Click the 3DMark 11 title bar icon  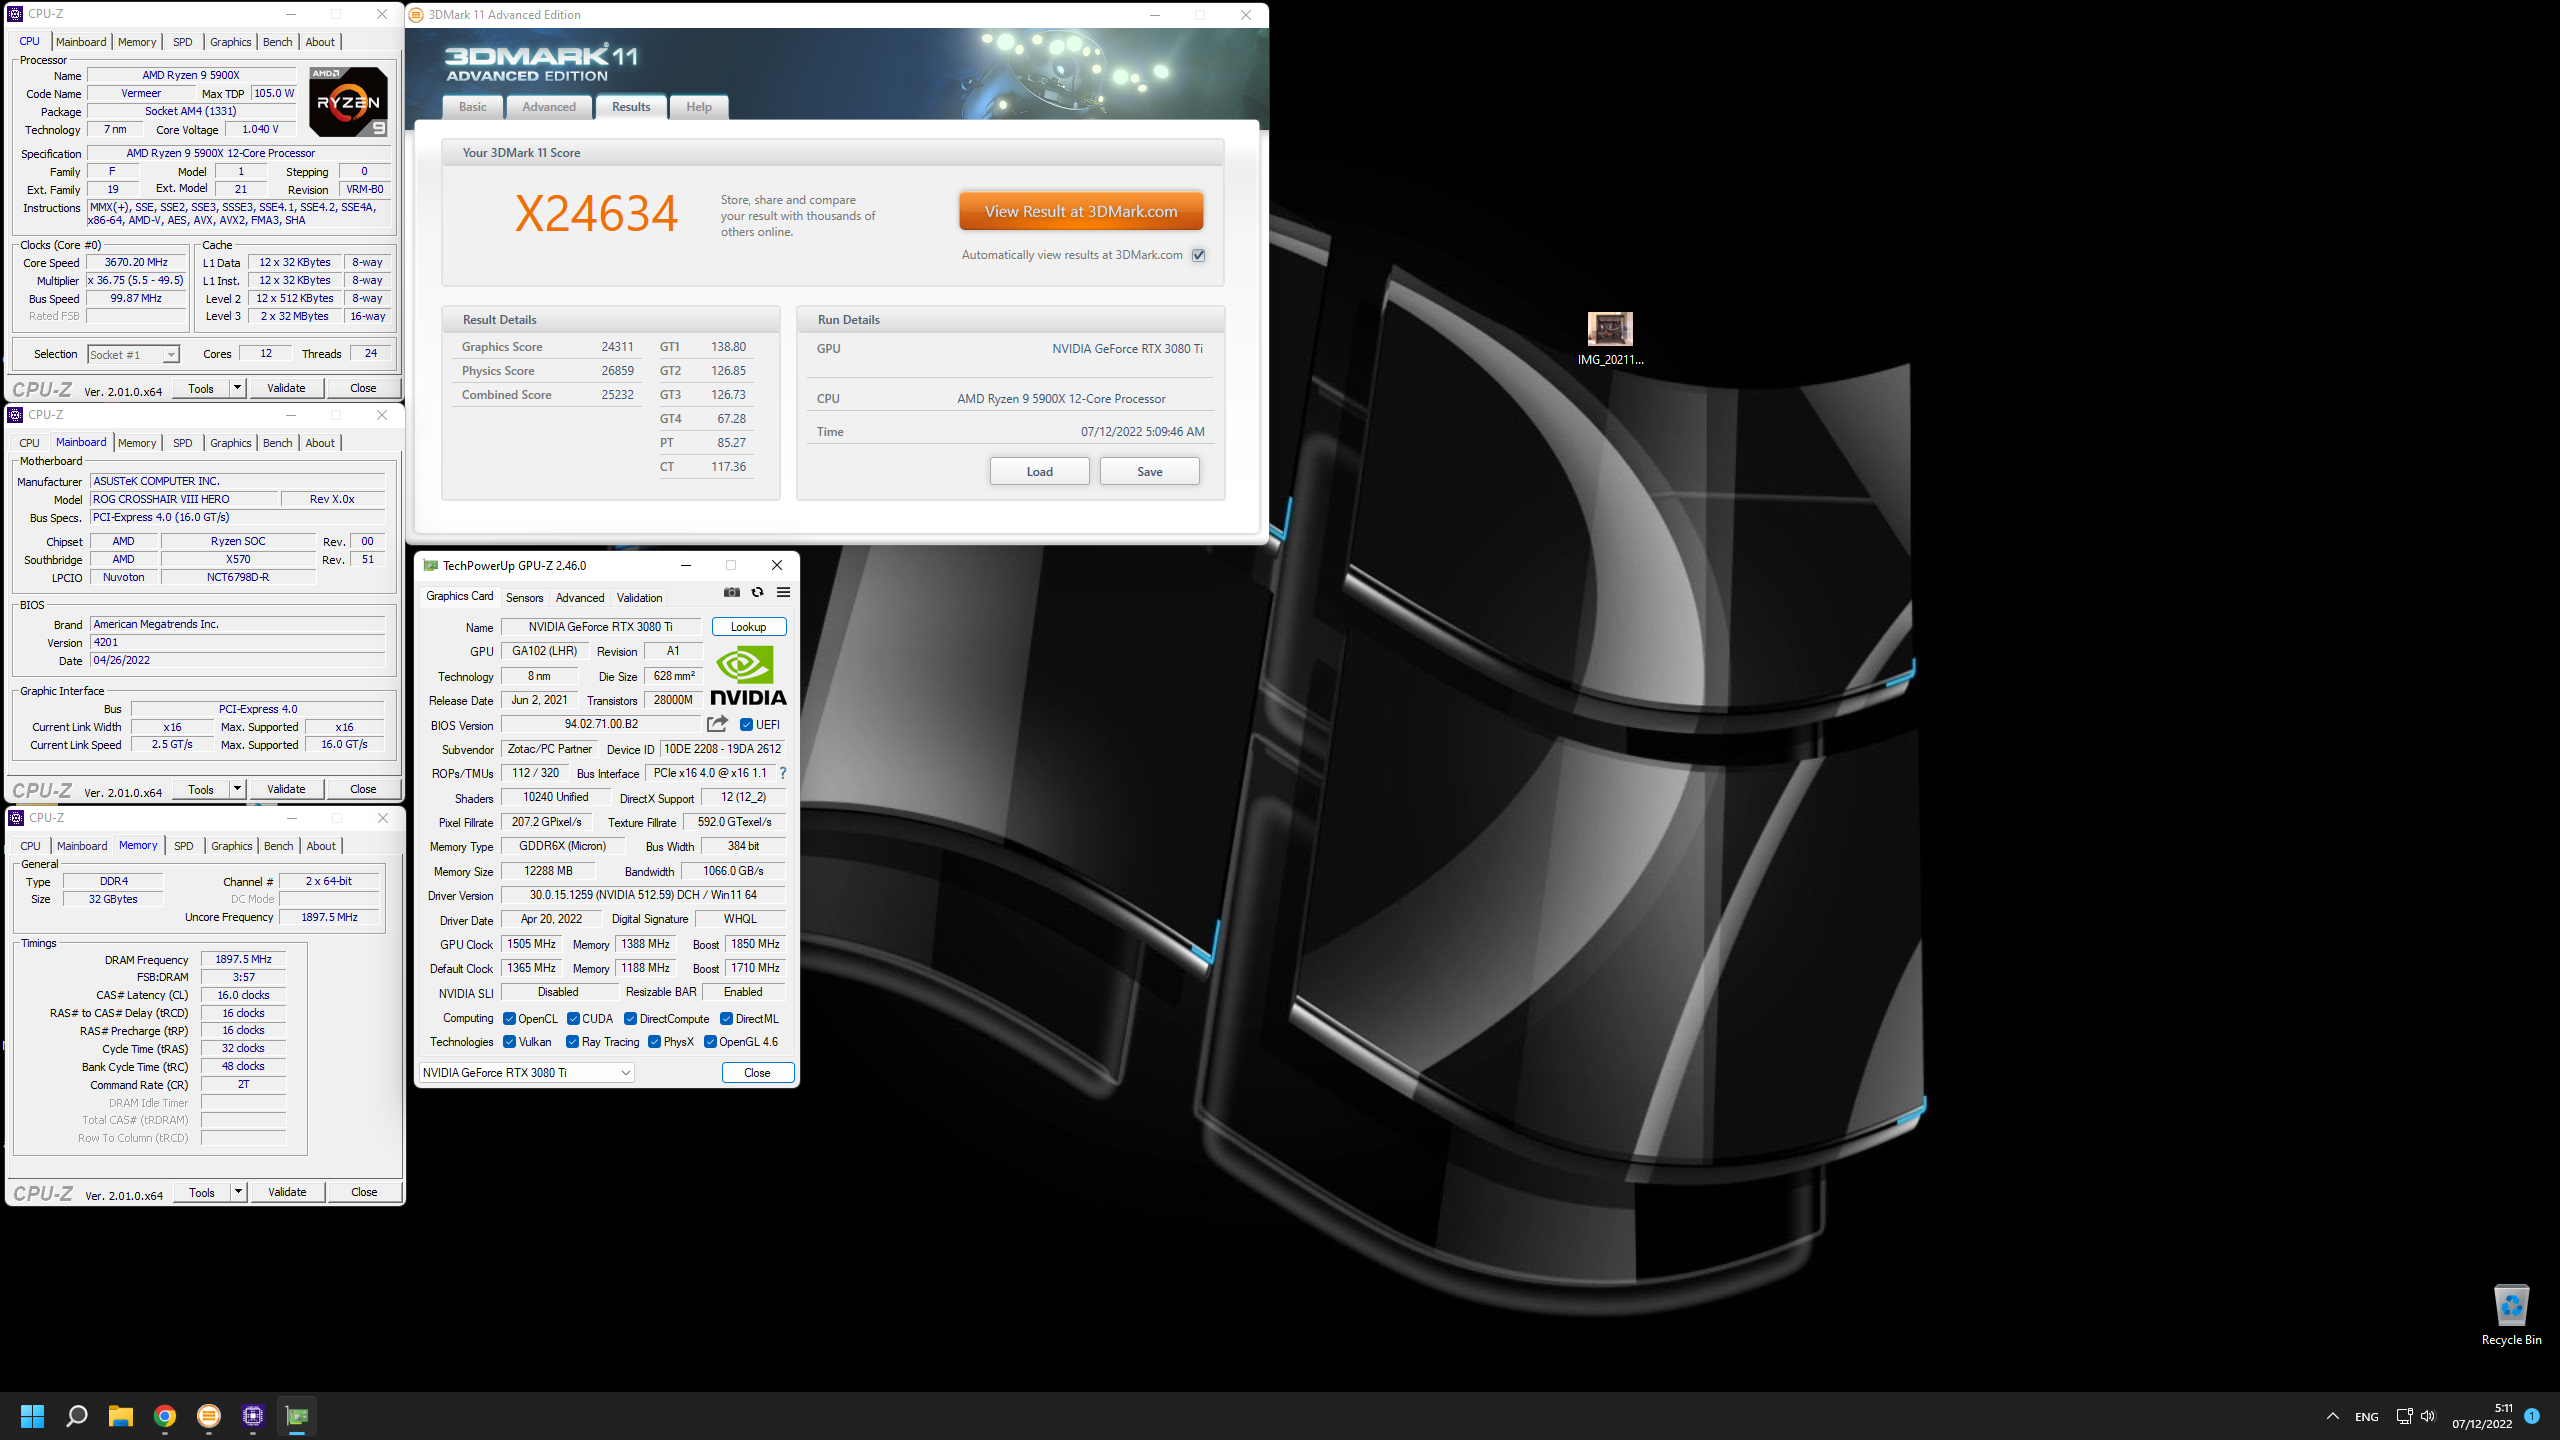tap(417, 15)
